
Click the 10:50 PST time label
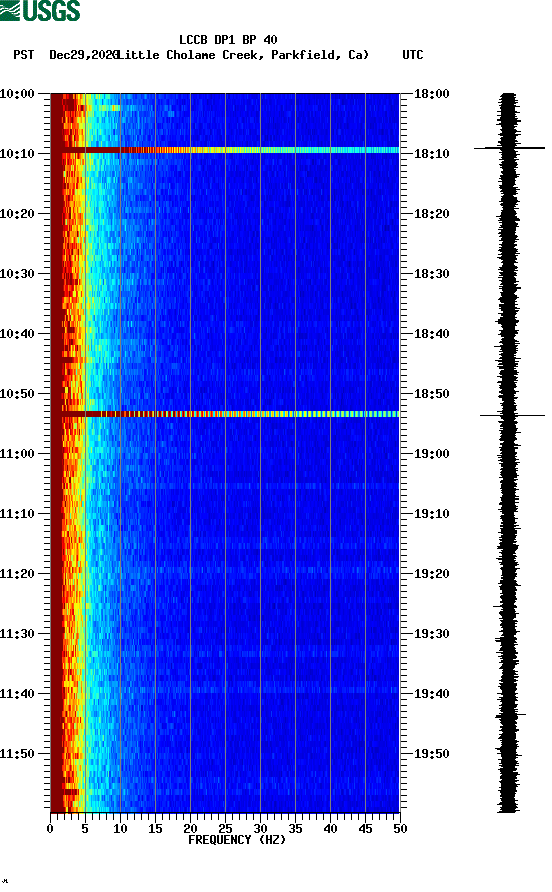(17, 394)
